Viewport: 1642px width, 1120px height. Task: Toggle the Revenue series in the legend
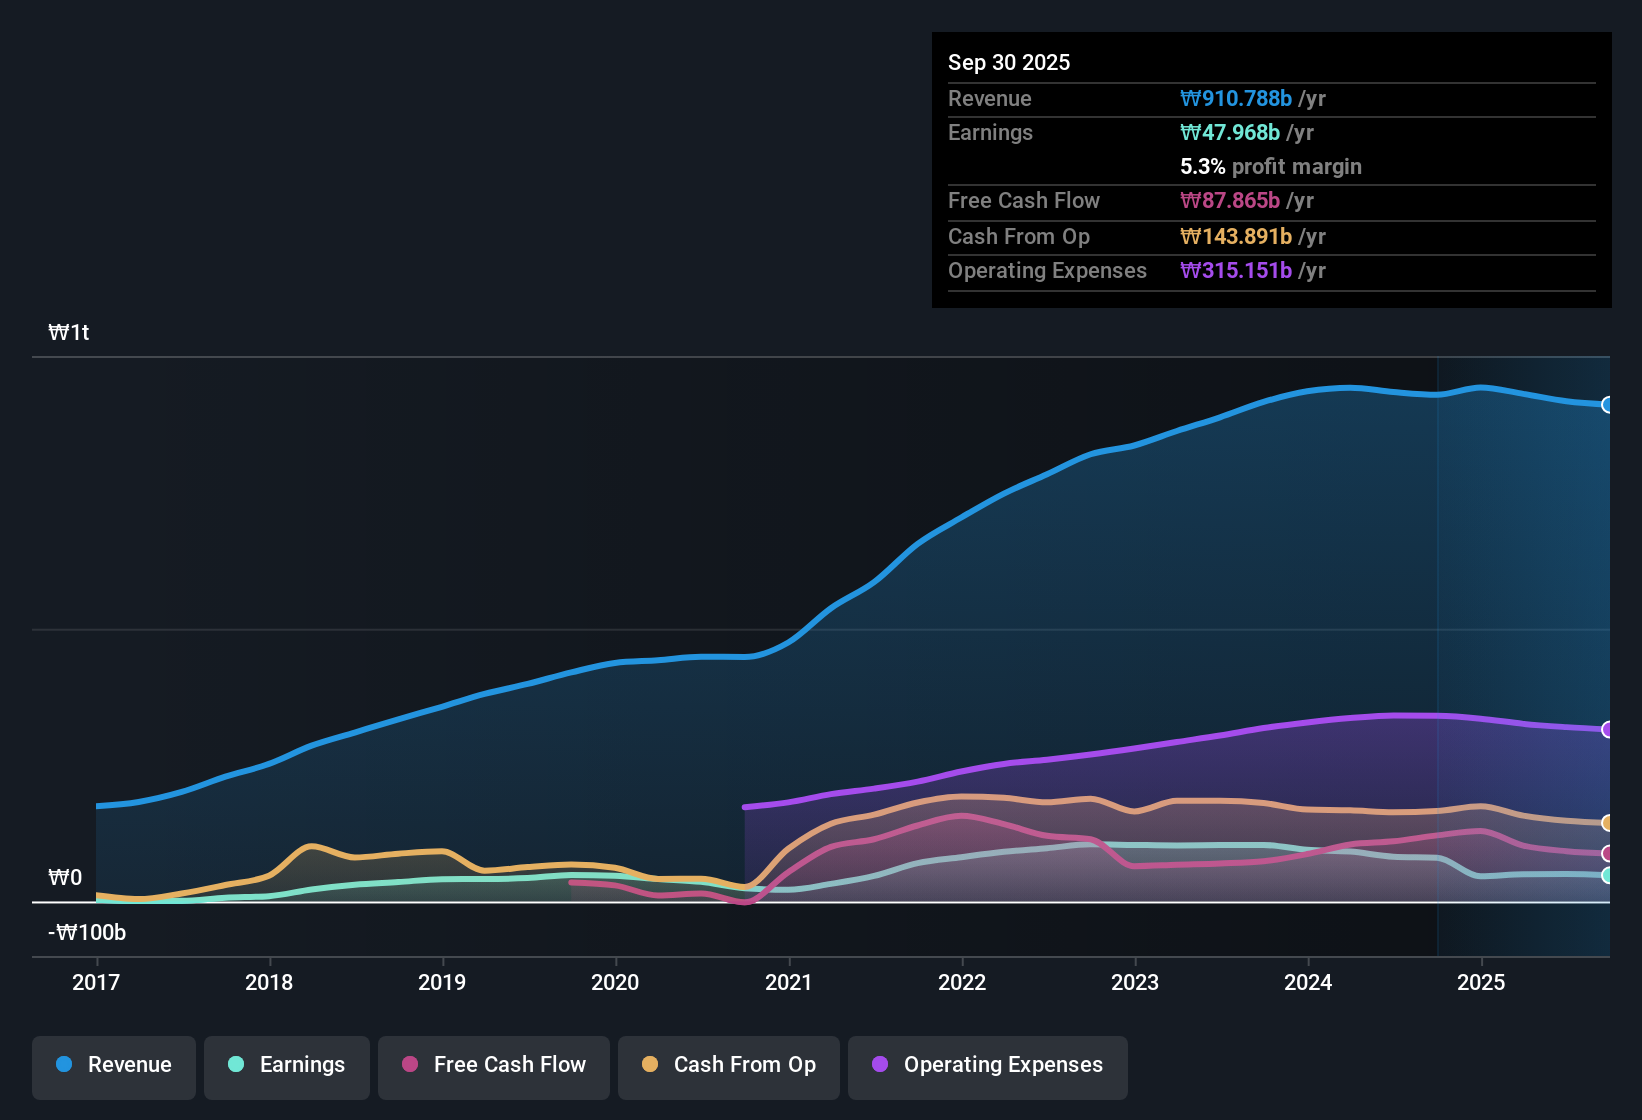(113, 1065)
